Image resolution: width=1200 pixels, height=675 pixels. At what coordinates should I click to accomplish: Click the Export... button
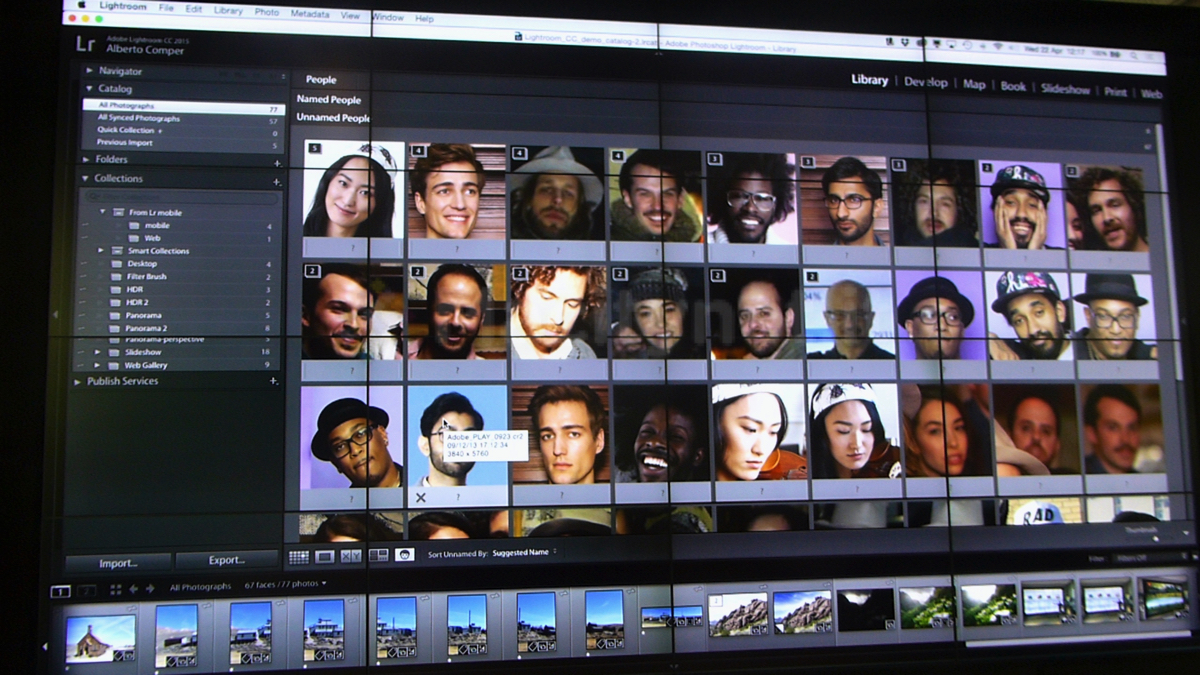[227, 560]
